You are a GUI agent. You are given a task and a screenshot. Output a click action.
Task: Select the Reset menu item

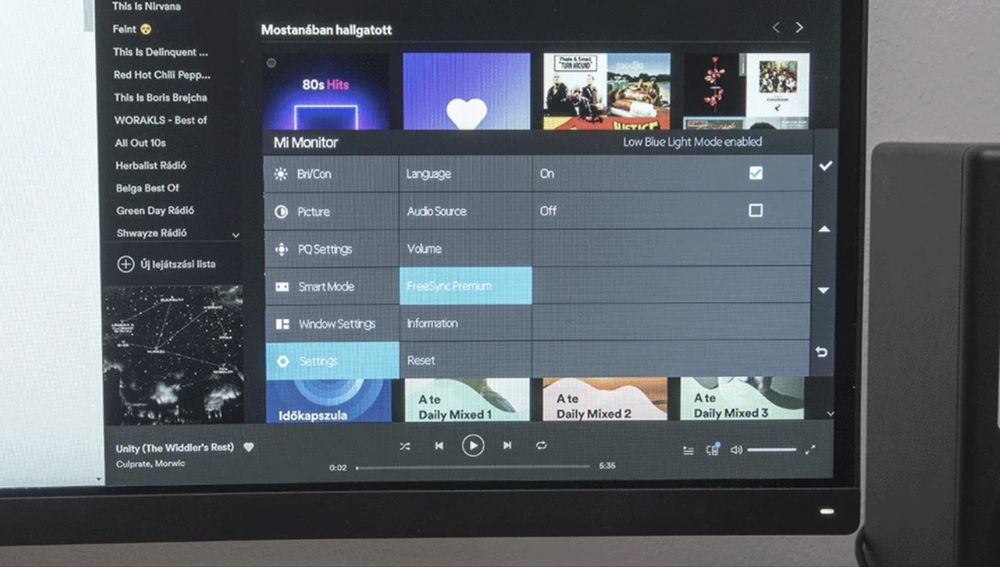click(466, 360)
